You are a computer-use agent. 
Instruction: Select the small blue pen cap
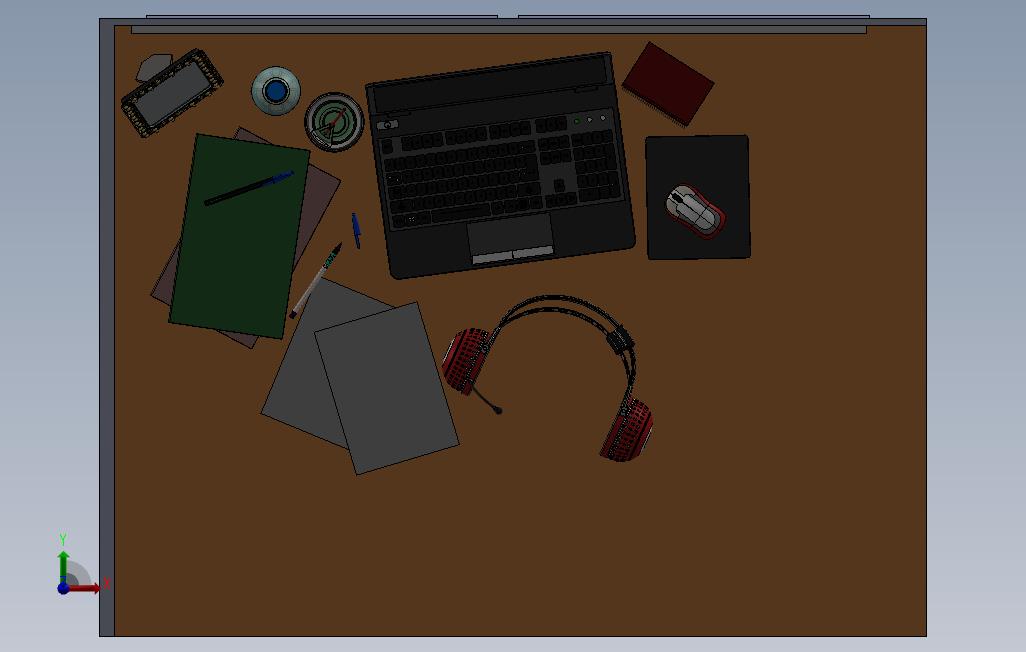pyautogui.click(x=356, y=230)
